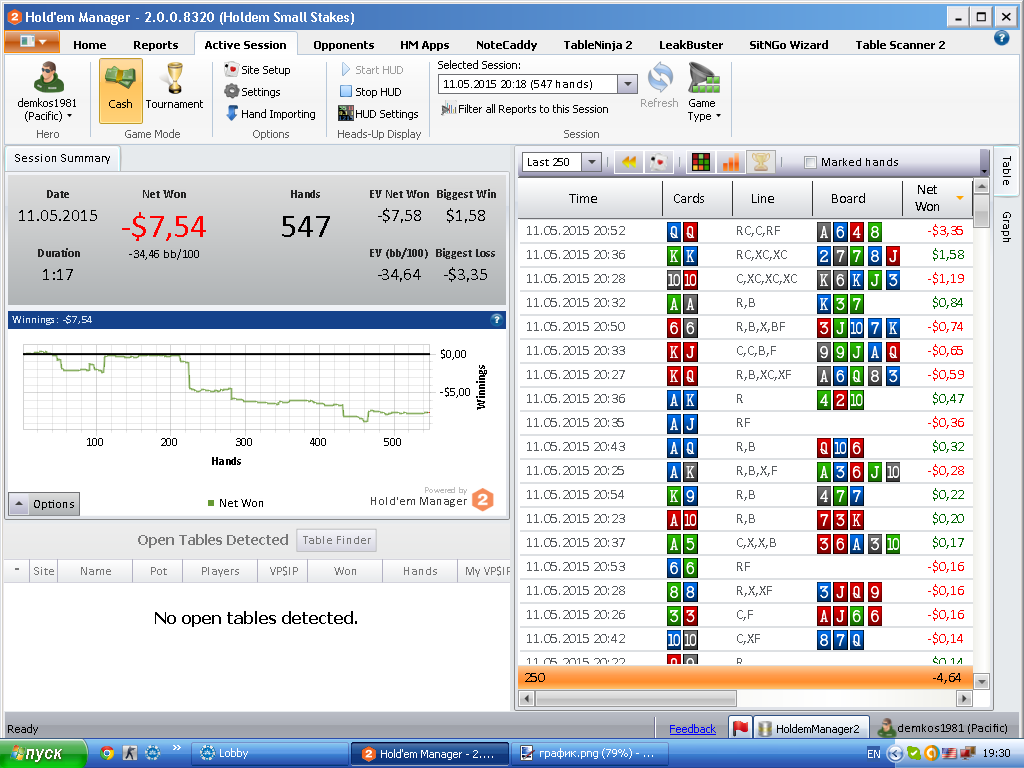The width and height of the screenshot is (1024, 768).
Task: Open HUD Settings
Action: pos(378,114)
